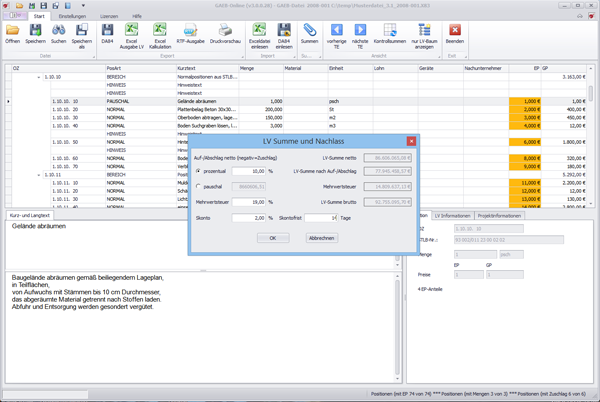Import via Exceldatei einlesen
The image size is (600, 402).
(259, 36)
